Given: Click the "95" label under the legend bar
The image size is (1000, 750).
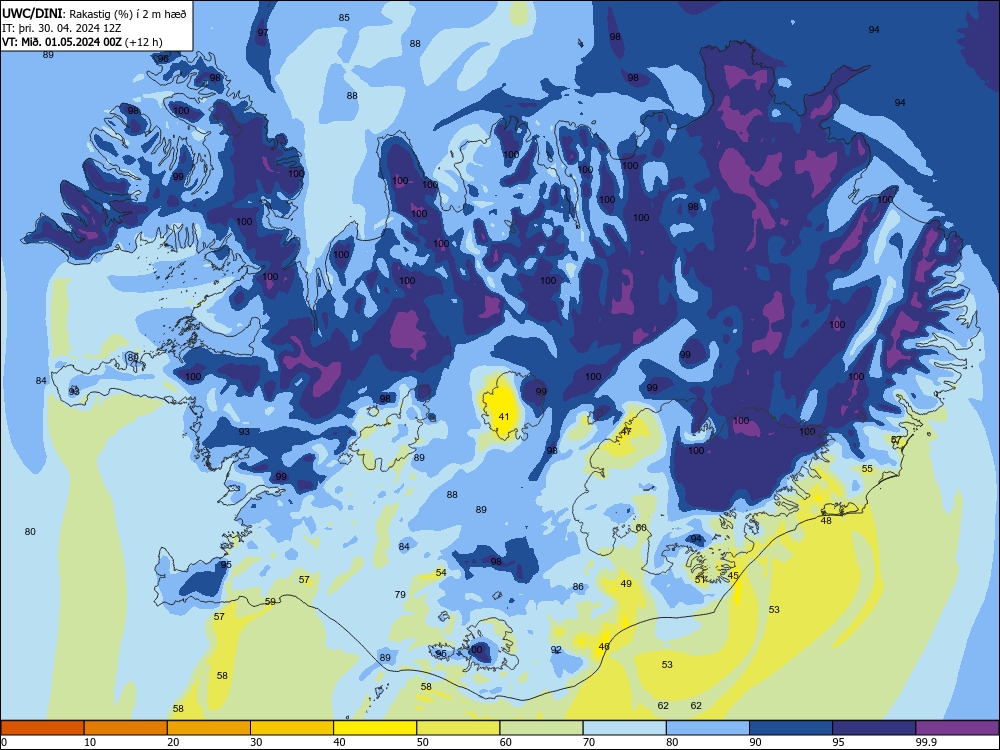Looking at the screenshot, I should 839,742.
